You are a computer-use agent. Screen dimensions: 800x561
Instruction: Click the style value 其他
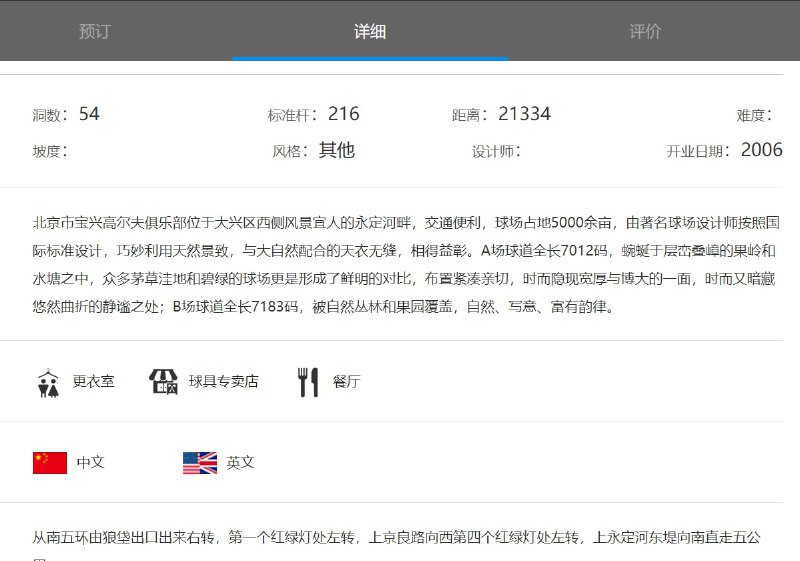point(337,150)
